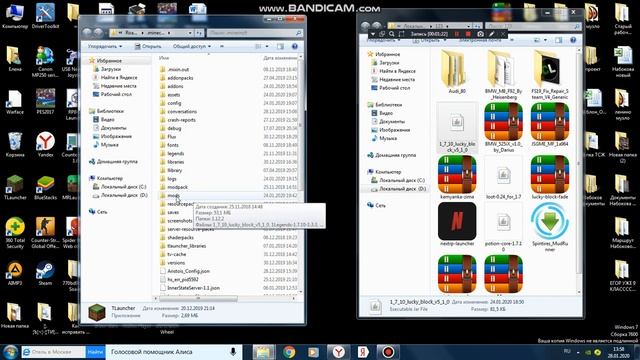
Task: Open the Корзина desktop icon
Action: tap(15, 145)
